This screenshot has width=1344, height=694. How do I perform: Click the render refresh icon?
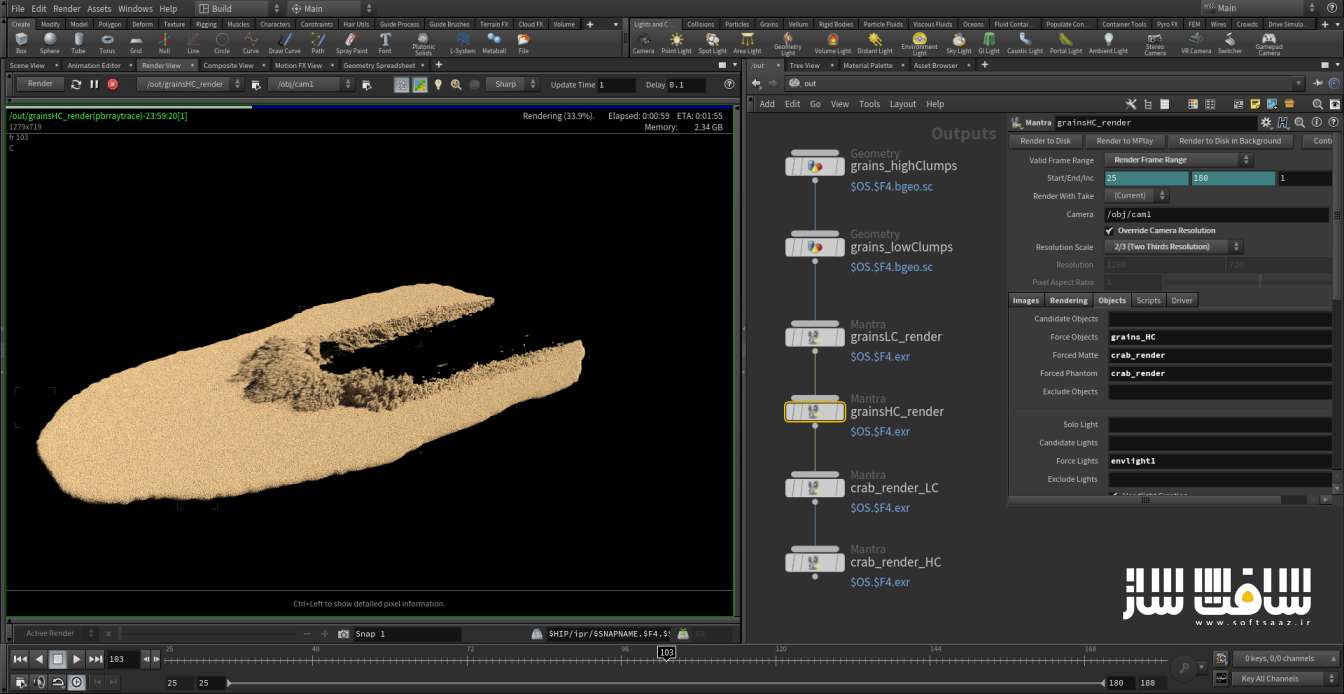click(75, 84)
